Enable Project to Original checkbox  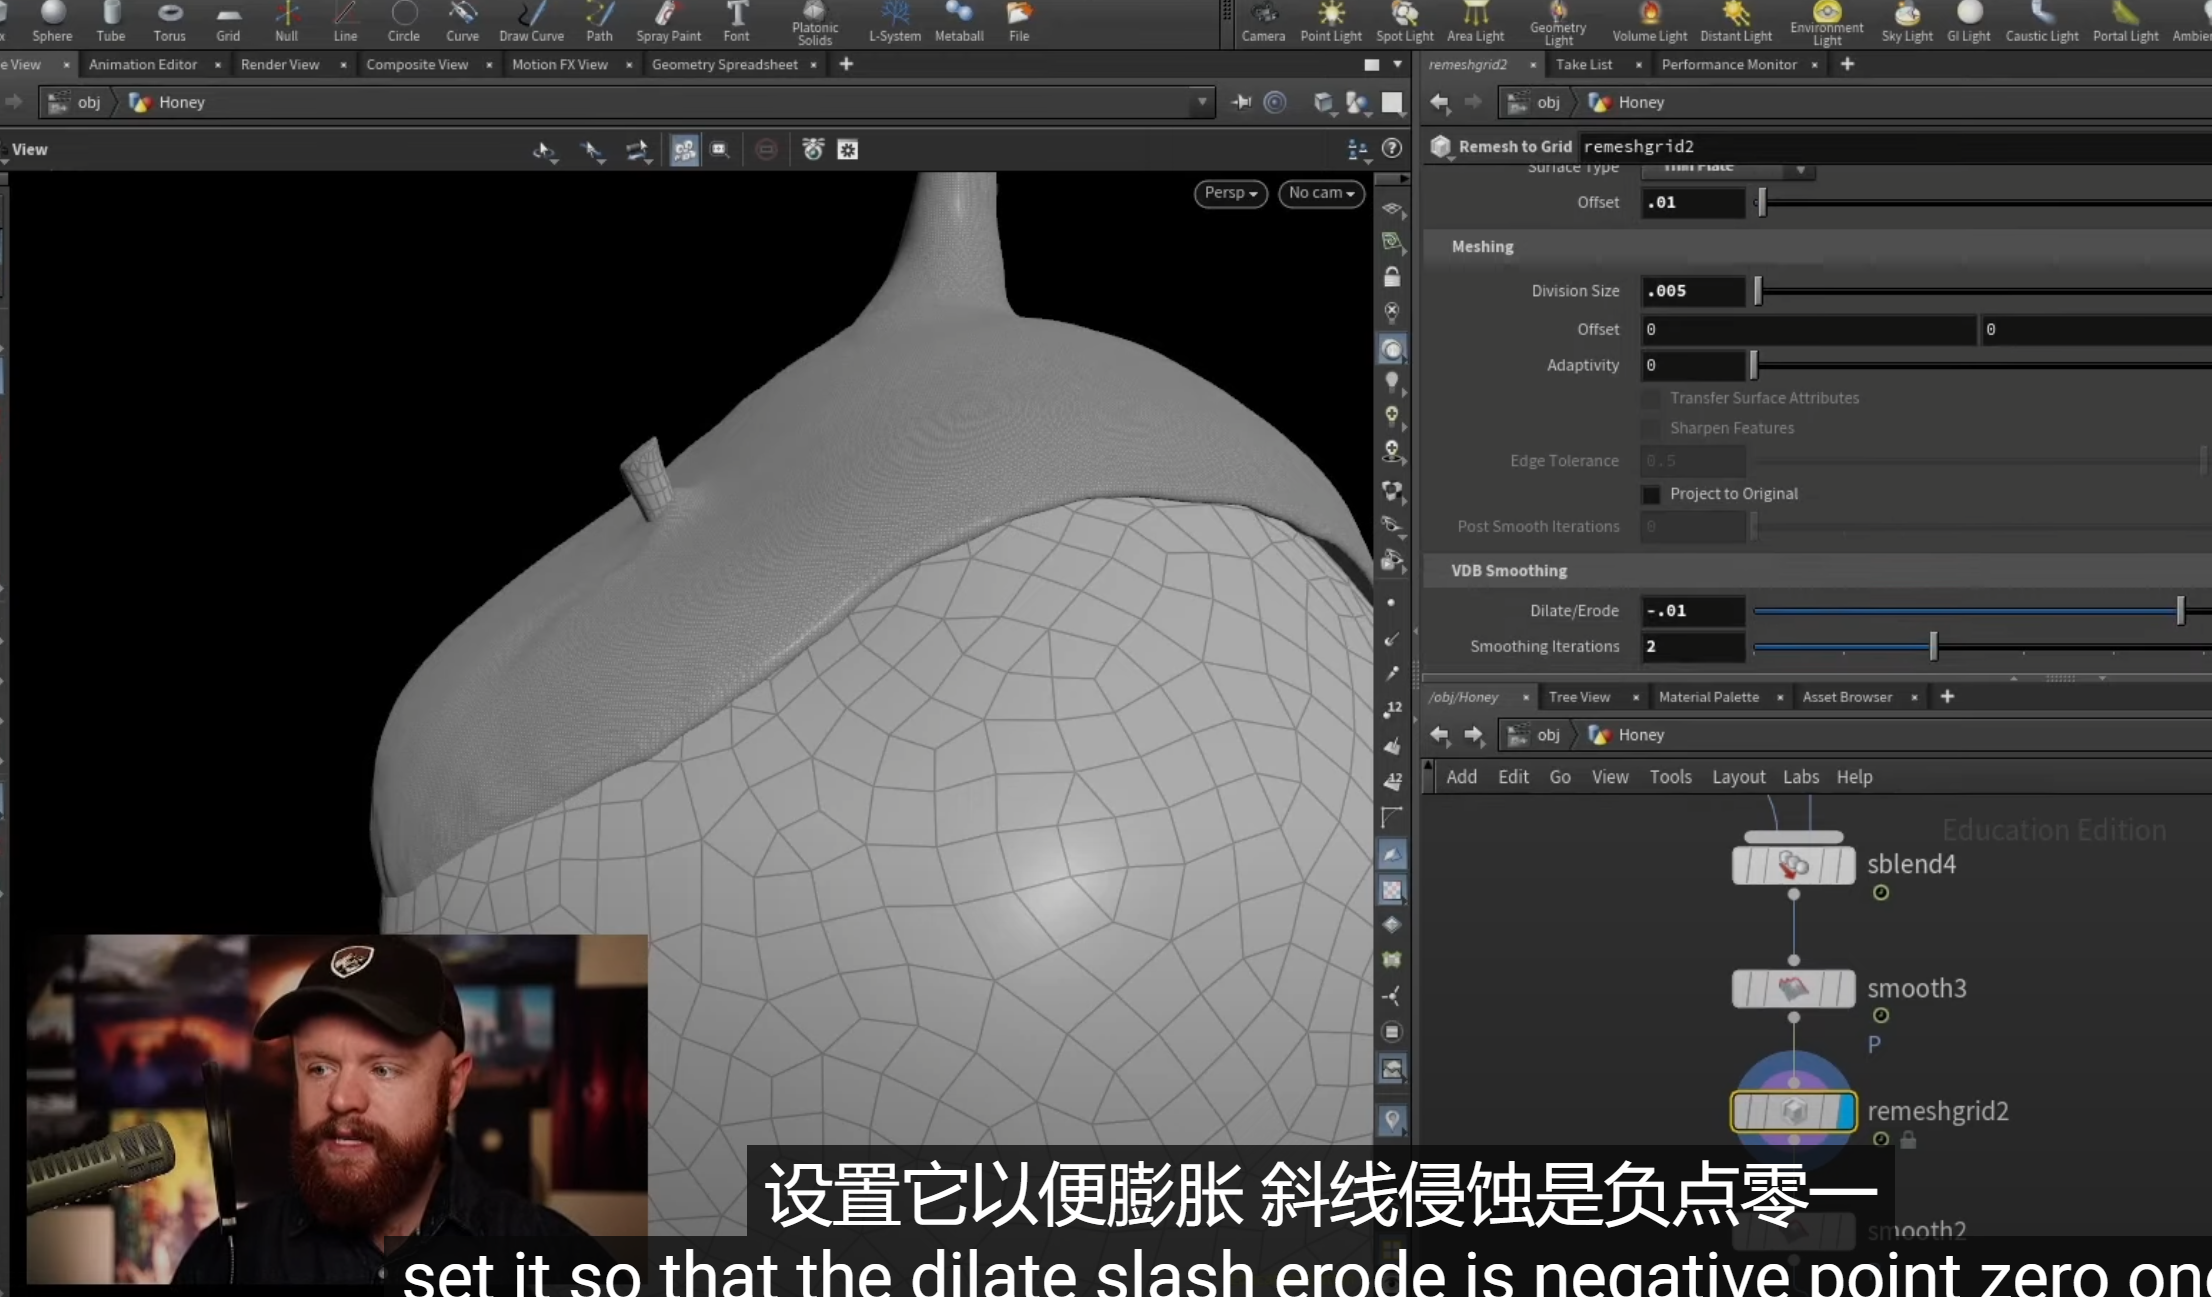coord(1651,494)
